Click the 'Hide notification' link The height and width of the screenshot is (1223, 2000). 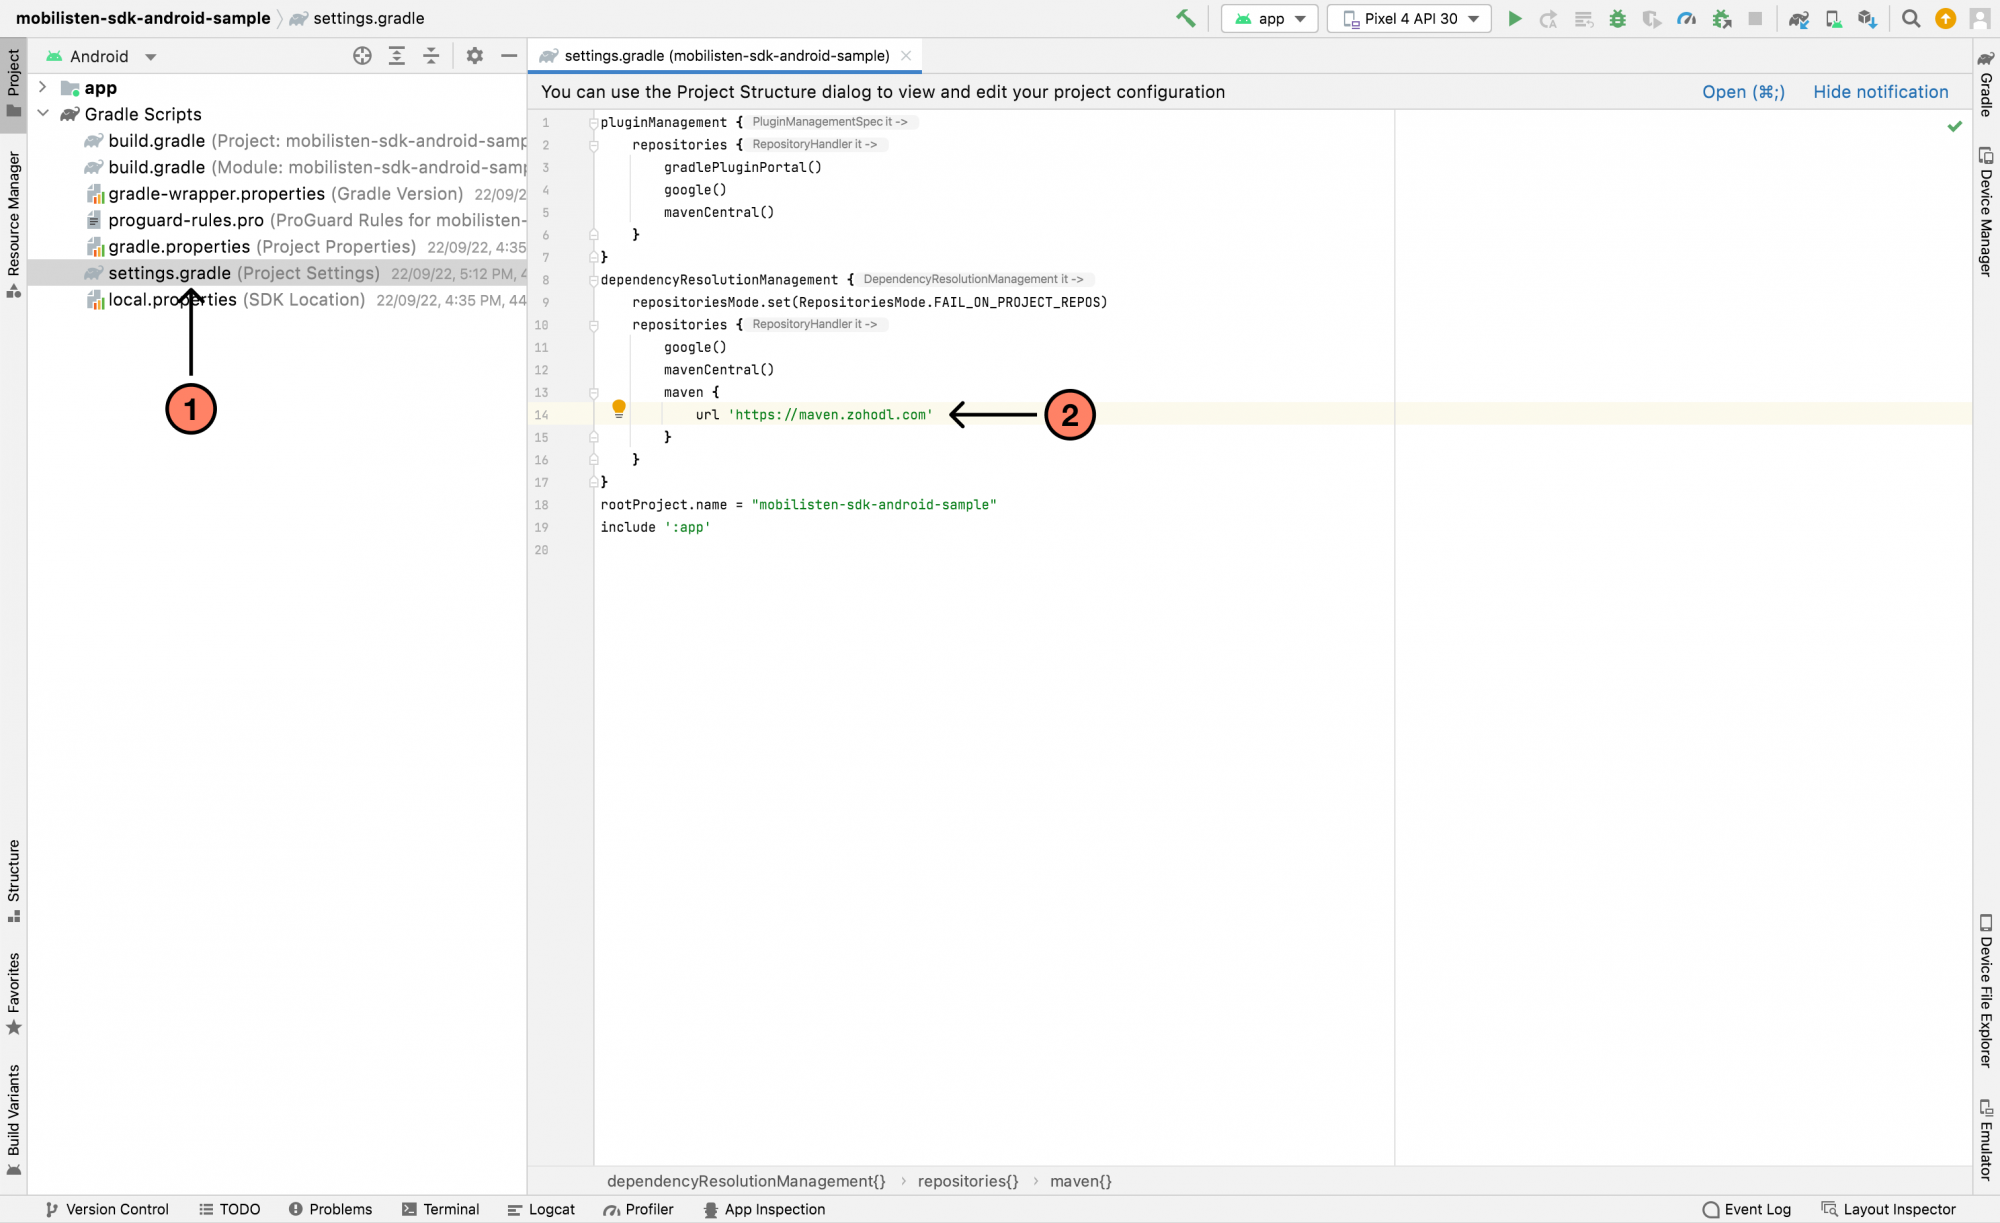(x=1880, y=91)
